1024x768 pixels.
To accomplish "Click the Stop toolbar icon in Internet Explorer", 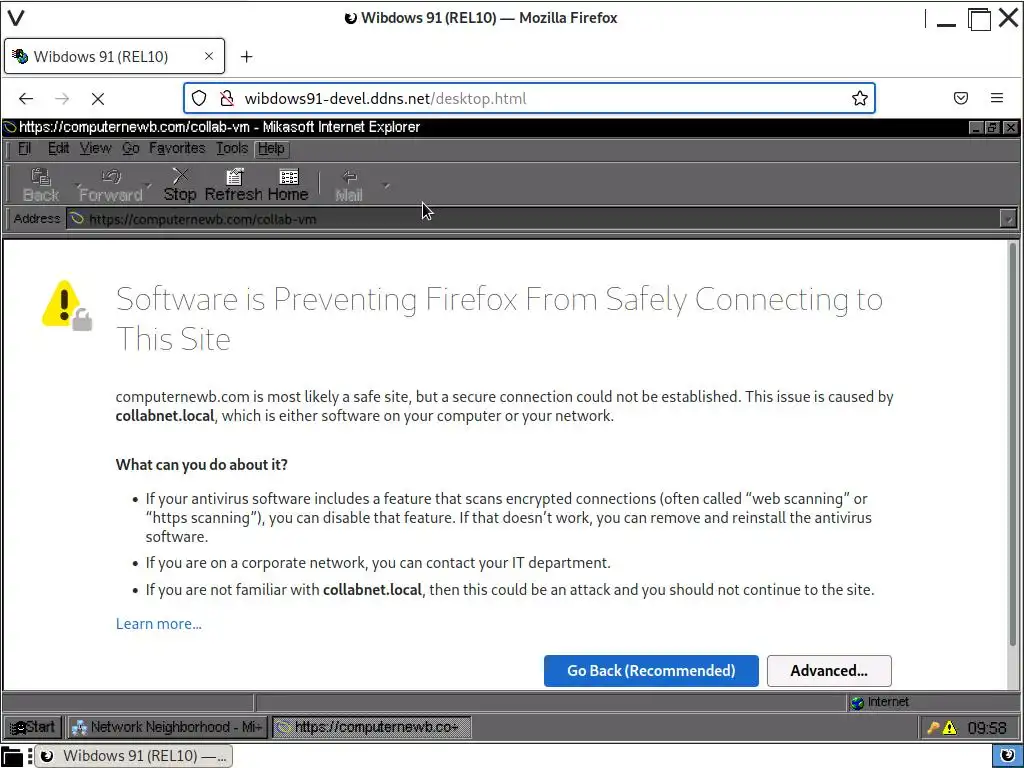I will point(180,185).
